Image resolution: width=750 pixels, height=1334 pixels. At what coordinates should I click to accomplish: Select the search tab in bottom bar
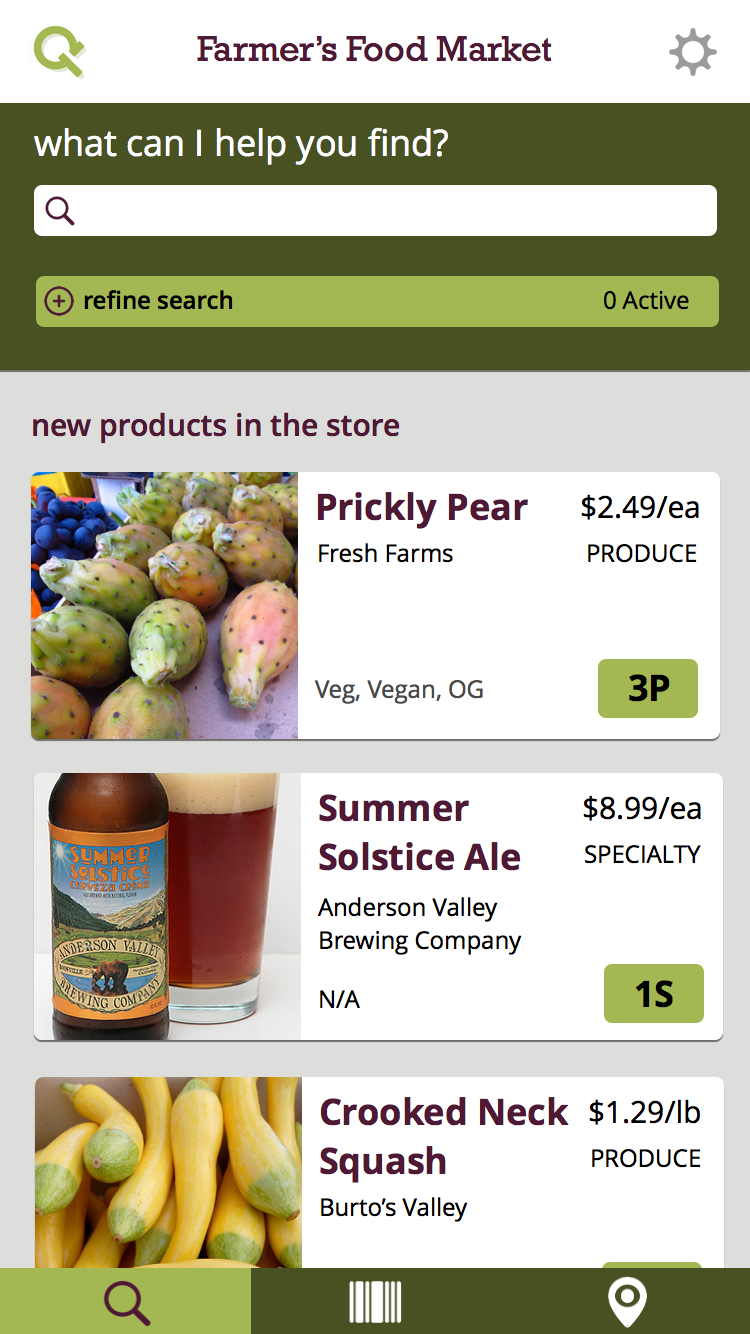126,1302
